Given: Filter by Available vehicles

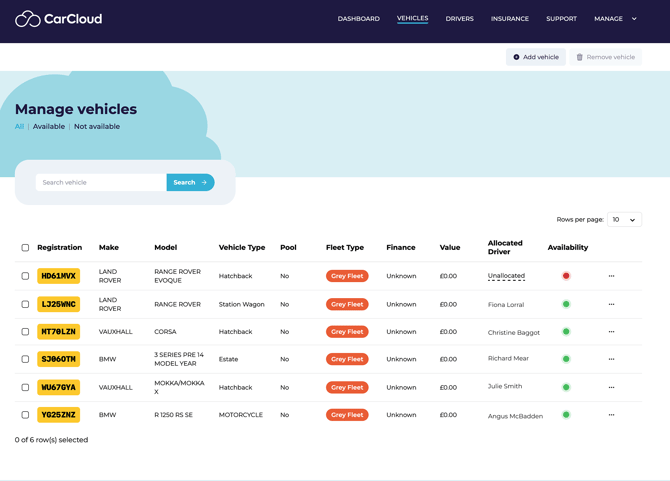Looking at the screenshot, I should (49, 126).
